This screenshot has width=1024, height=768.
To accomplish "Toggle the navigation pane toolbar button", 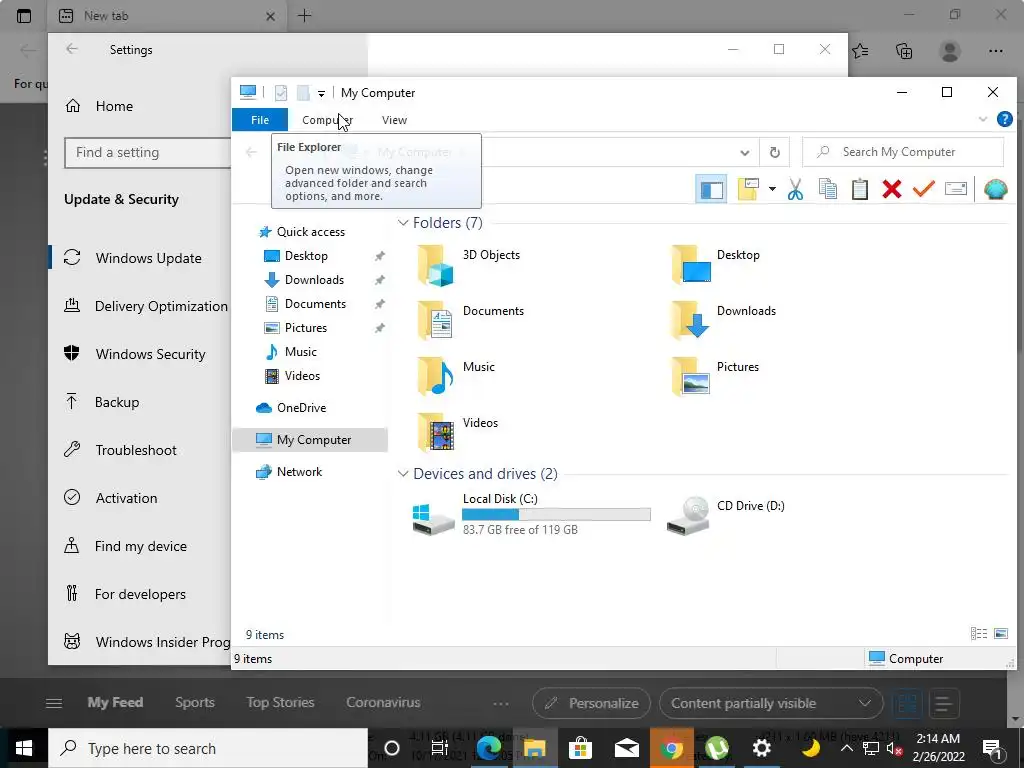I will pyautogui.click(x=711, y=189).
